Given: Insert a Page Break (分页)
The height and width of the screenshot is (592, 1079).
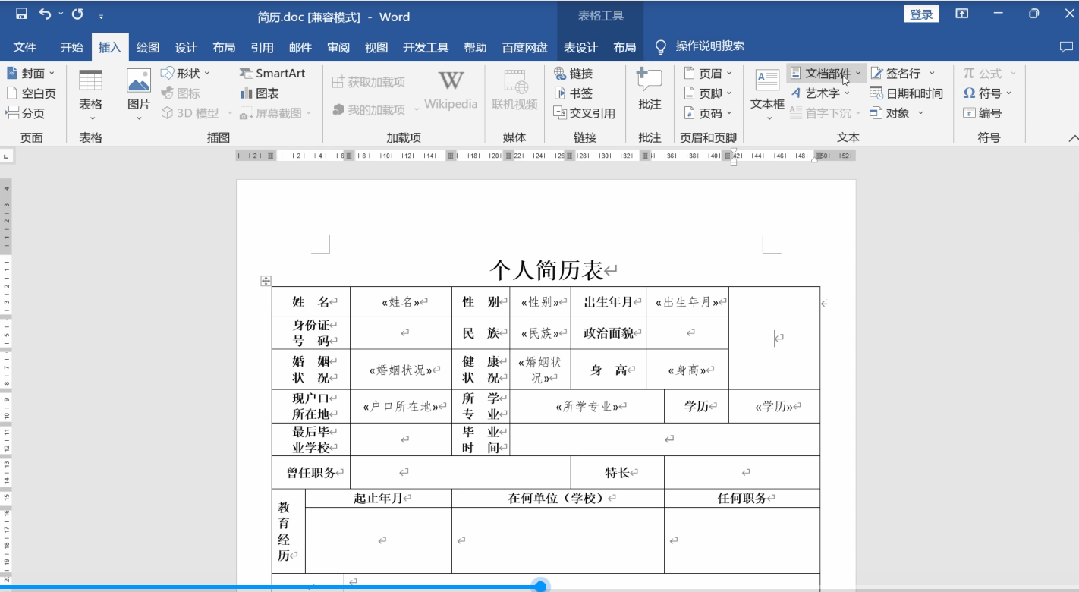Looking at the screenshot, I should 25,113.
